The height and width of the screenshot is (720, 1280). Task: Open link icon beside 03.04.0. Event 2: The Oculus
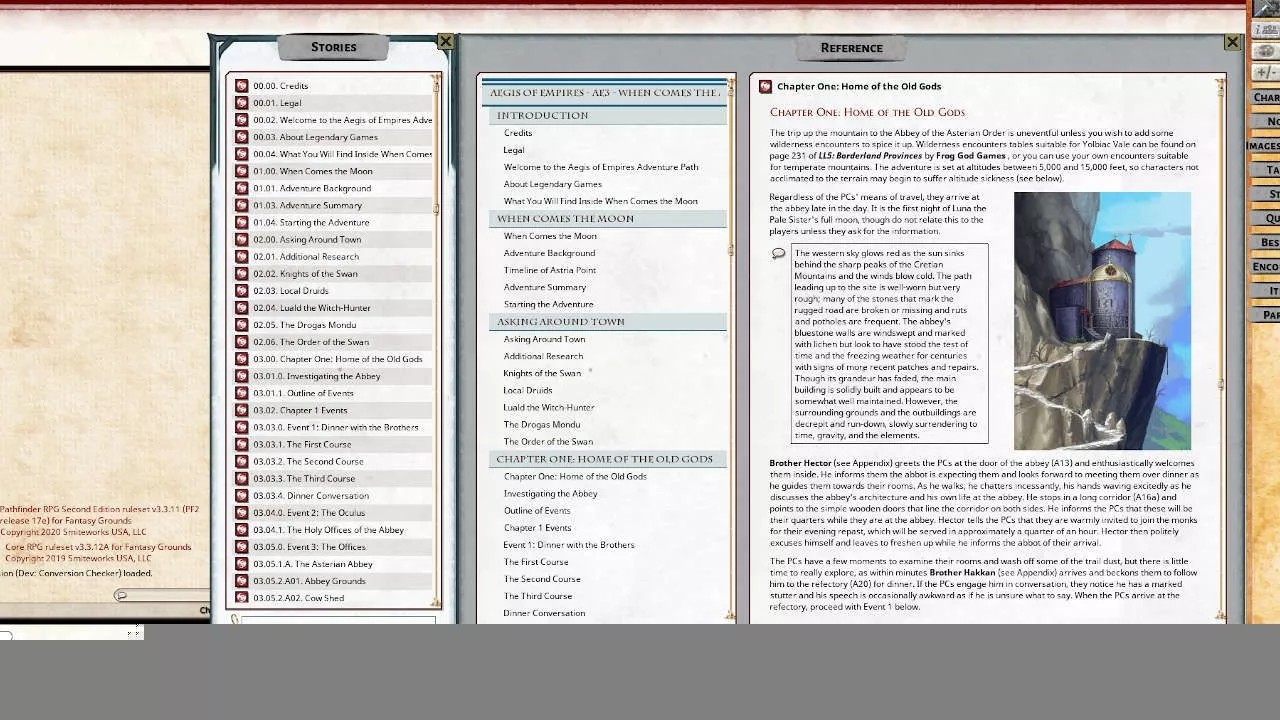[x=241, y=512]
